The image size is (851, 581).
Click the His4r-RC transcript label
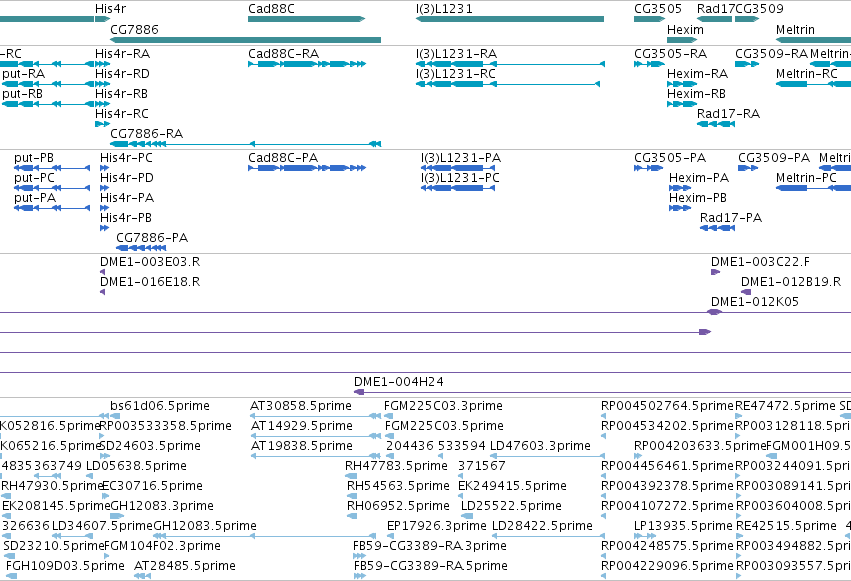(x=122, y=114)
